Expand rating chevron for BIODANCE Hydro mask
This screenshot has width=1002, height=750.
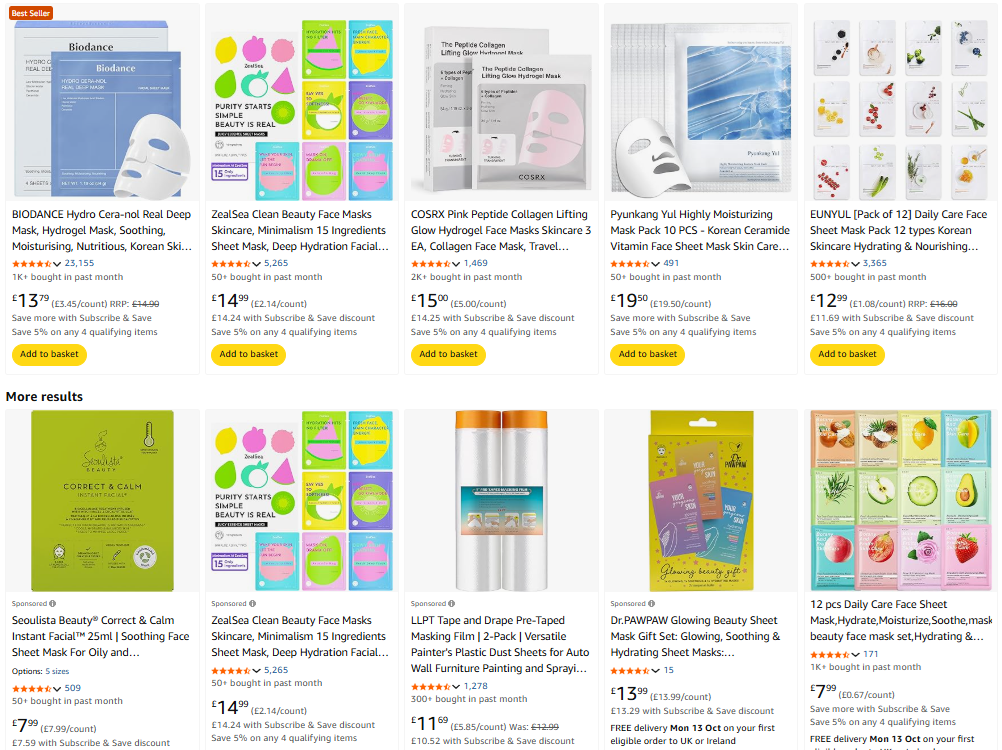[57, 264]
